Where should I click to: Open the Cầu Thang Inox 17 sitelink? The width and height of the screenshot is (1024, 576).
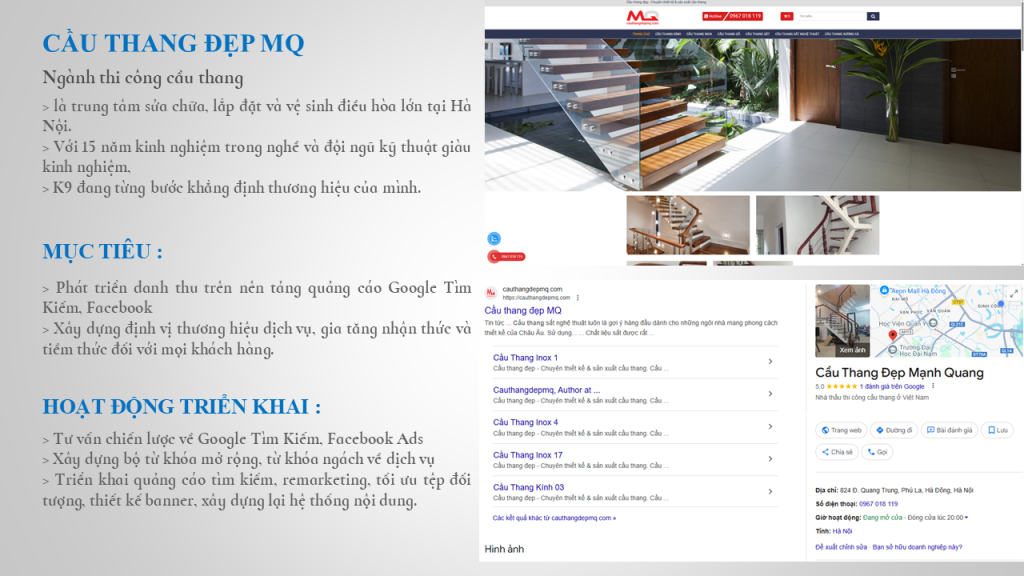point(528,455)
